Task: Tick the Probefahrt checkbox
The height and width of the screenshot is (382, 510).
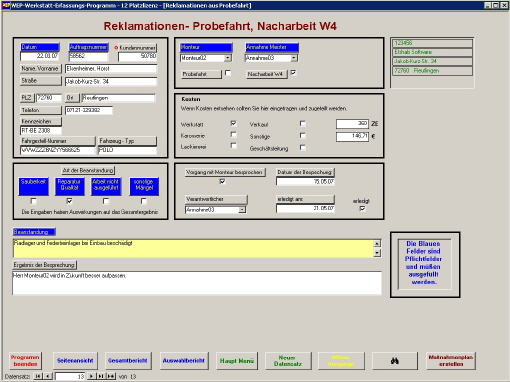Action: pyautogui.click(x=228, y=73)
